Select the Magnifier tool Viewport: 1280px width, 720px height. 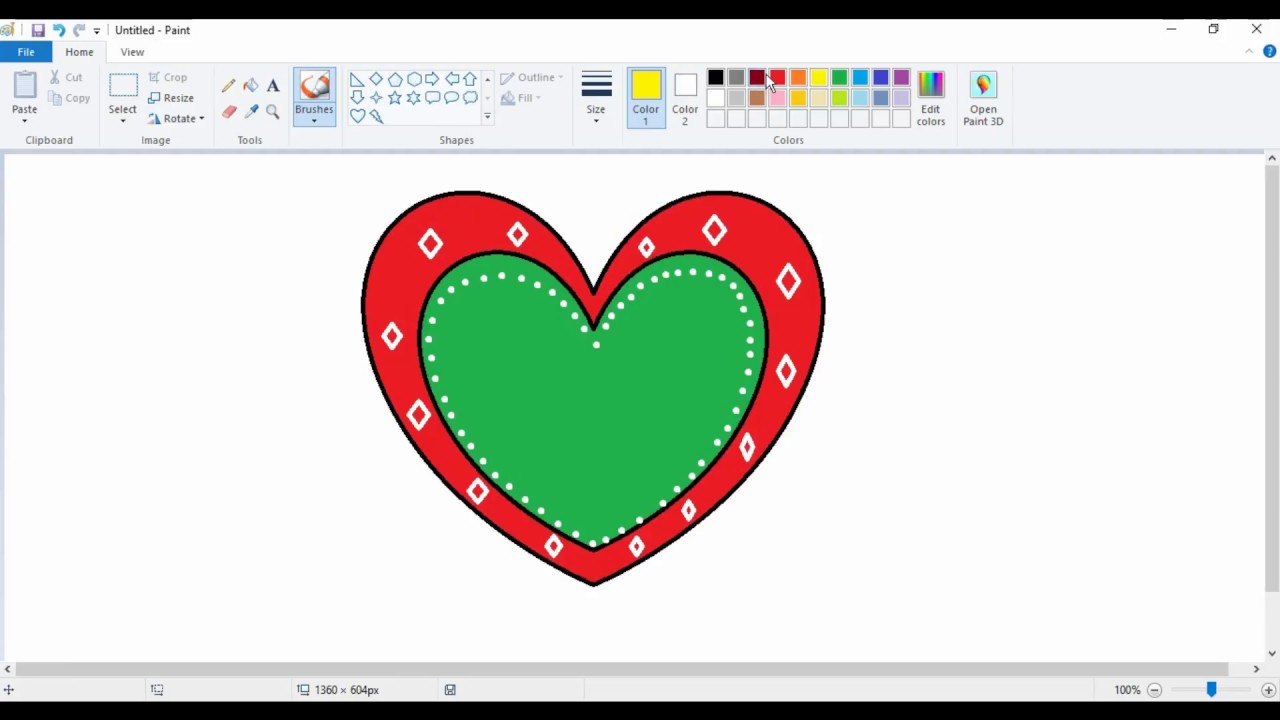click(x=272, y=112)
